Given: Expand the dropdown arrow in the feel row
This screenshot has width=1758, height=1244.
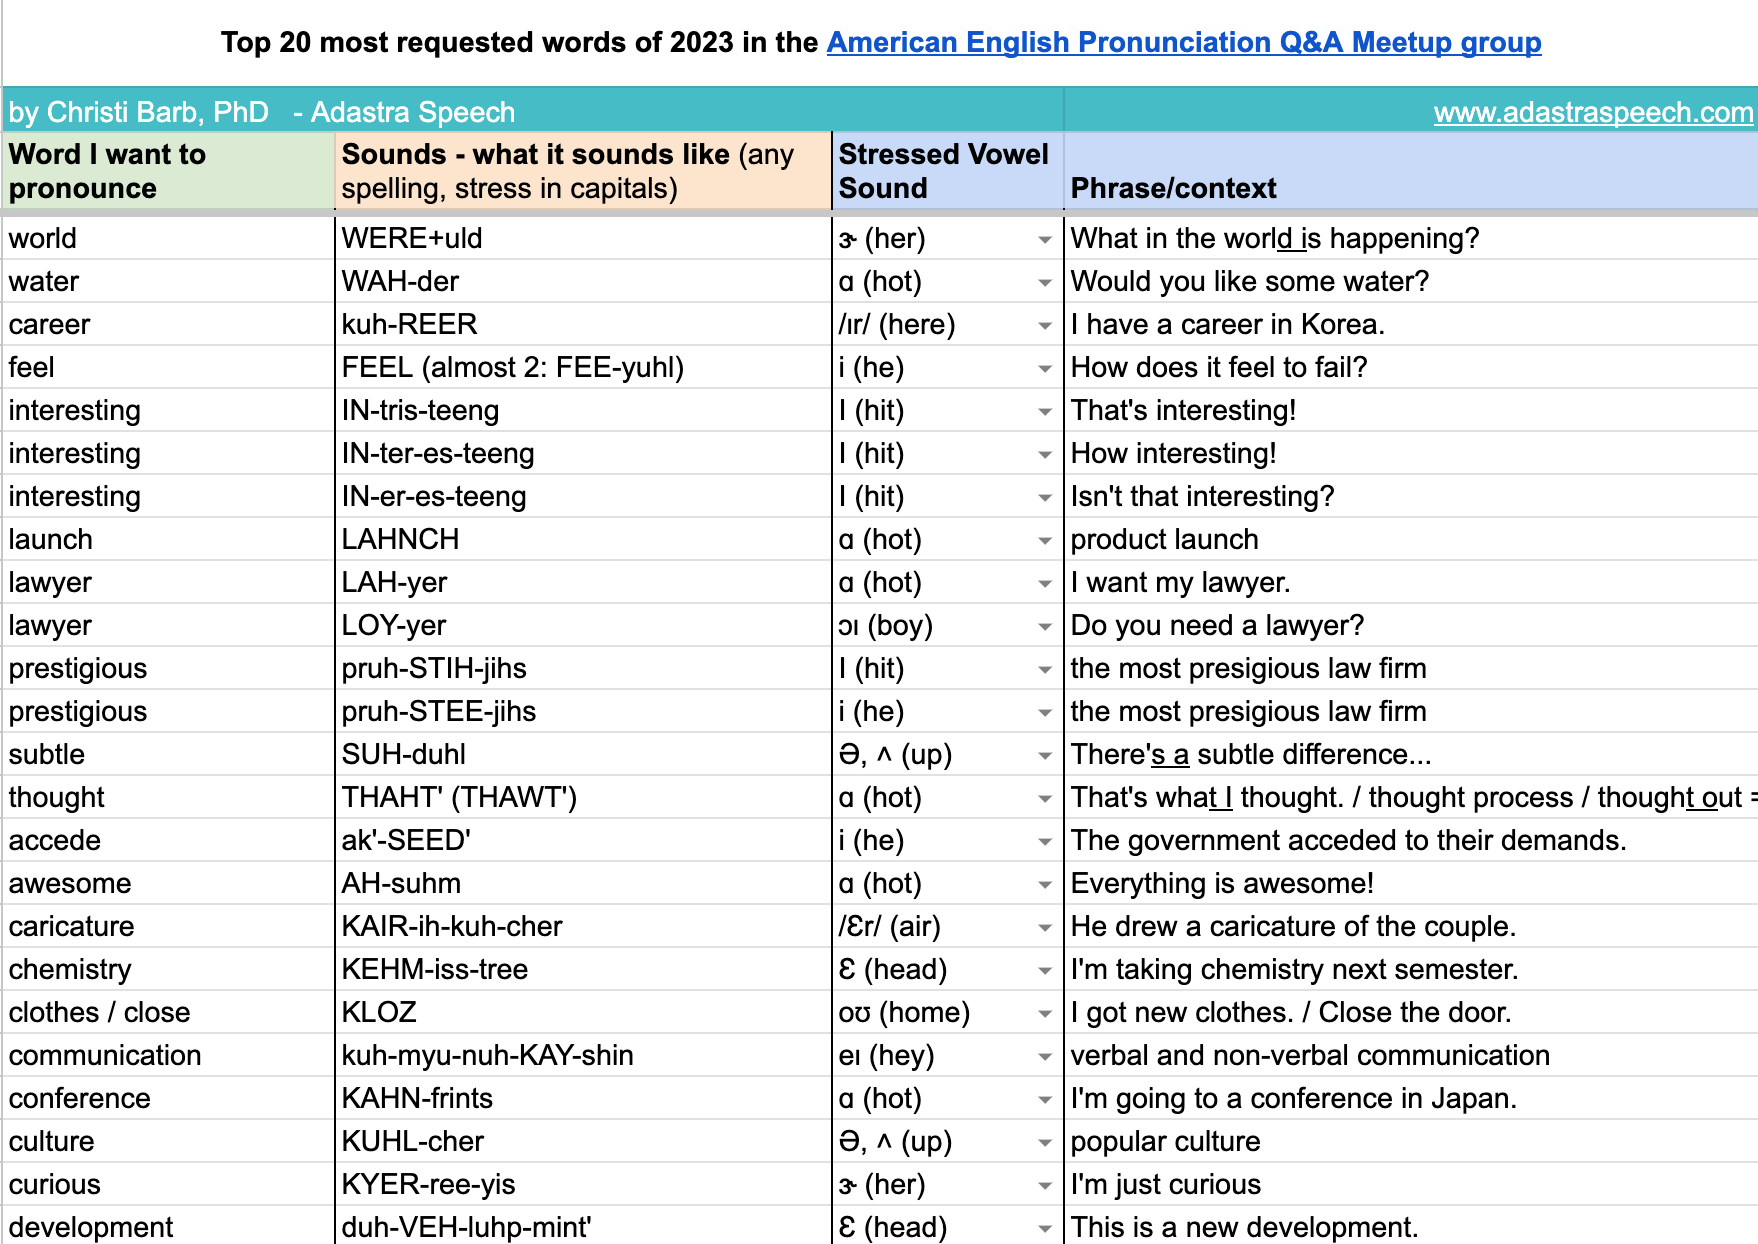Looking at the screenshot, I should (1044, 369).
